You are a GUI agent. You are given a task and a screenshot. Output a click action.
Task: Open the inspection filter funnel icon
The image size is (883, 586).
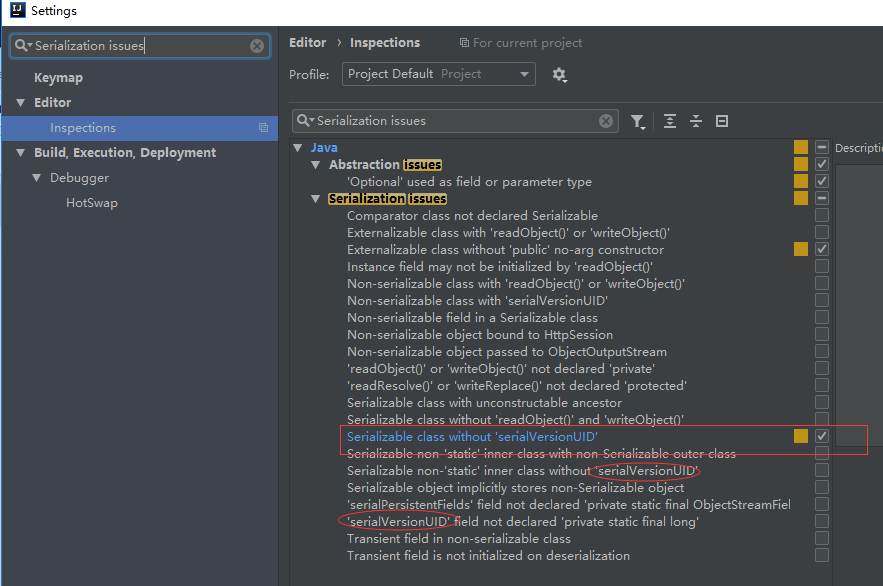(x=638, y=121)
